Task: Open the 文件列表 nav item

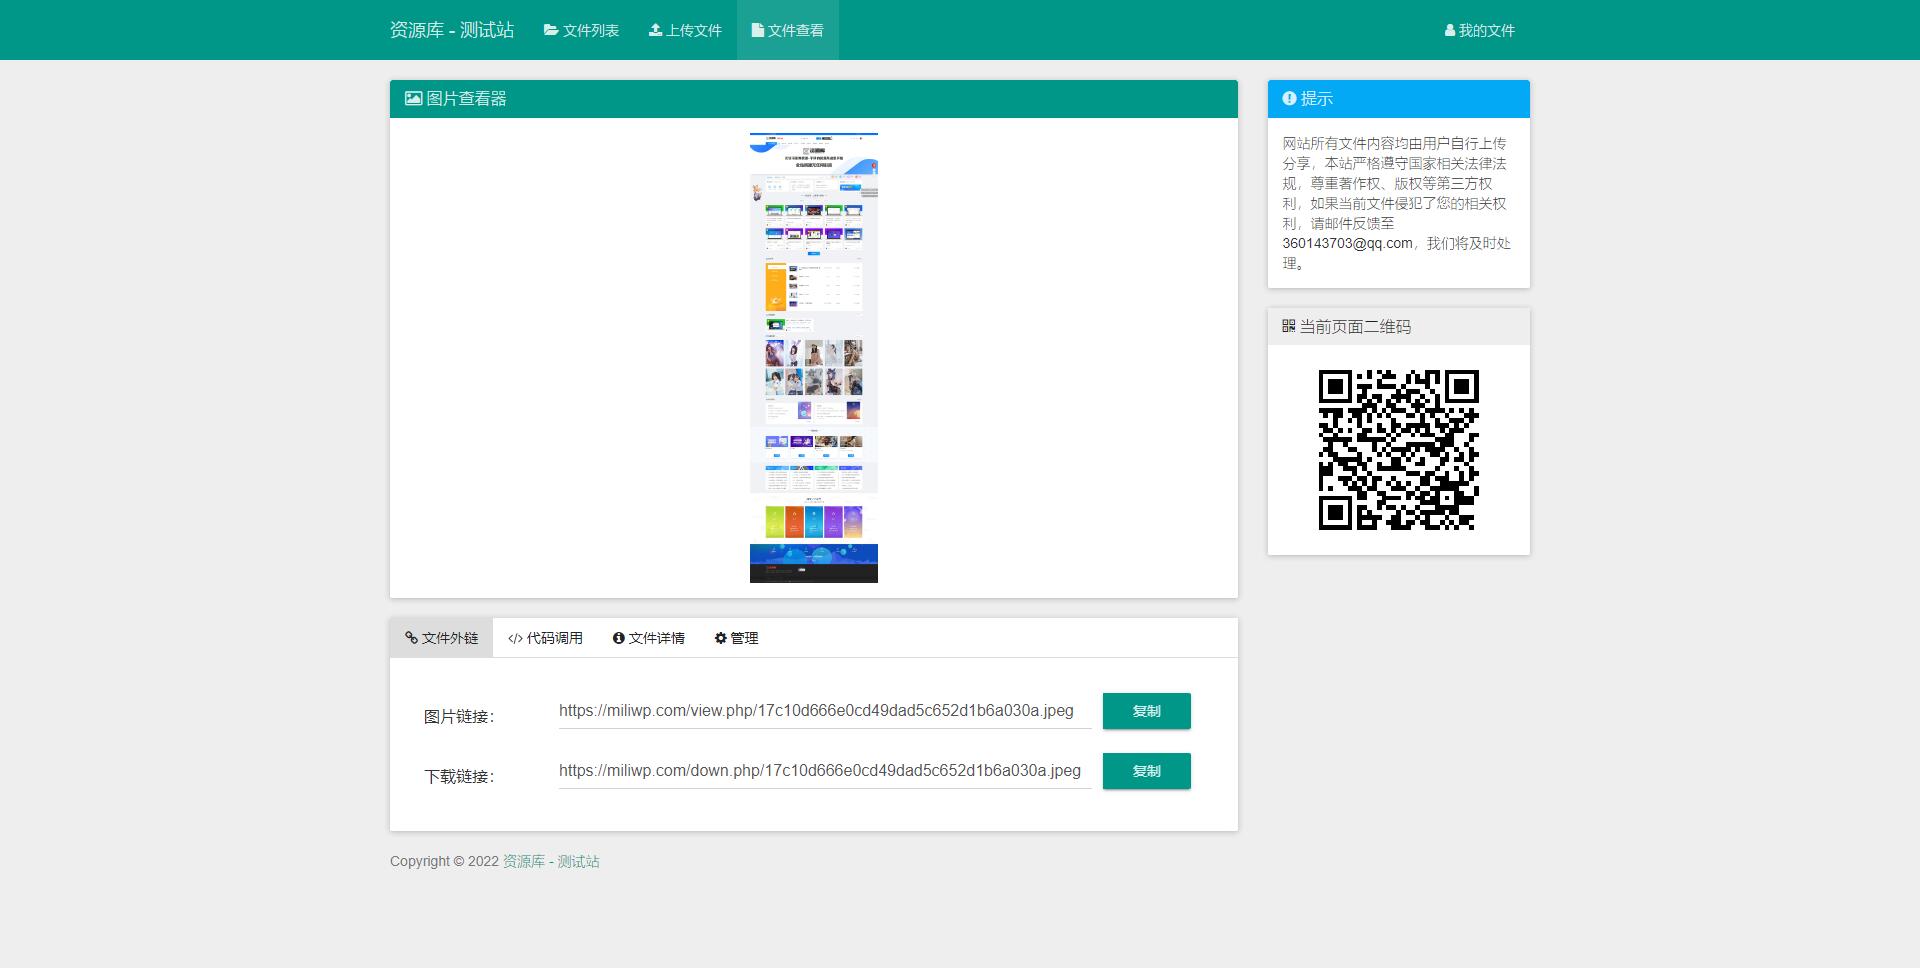Action: [x=581, y=30]
